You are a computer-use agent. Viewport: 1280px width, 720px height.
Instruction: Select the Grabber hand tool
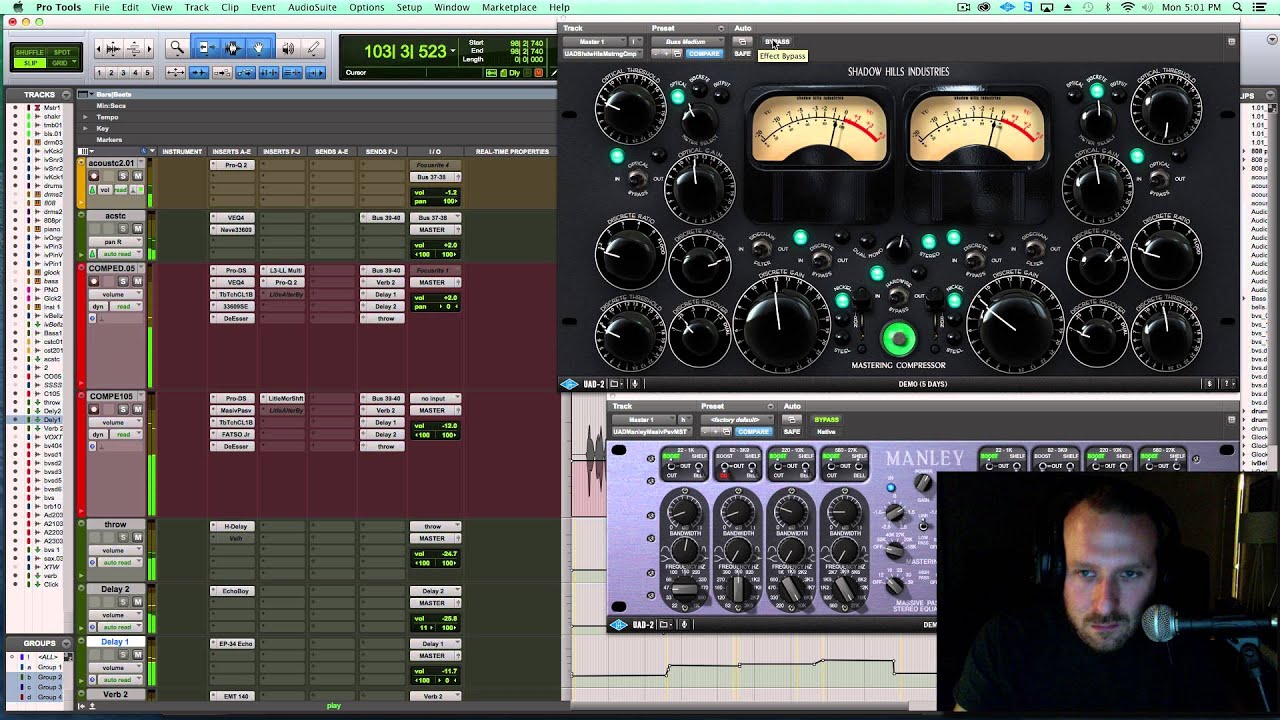(258, 48)
